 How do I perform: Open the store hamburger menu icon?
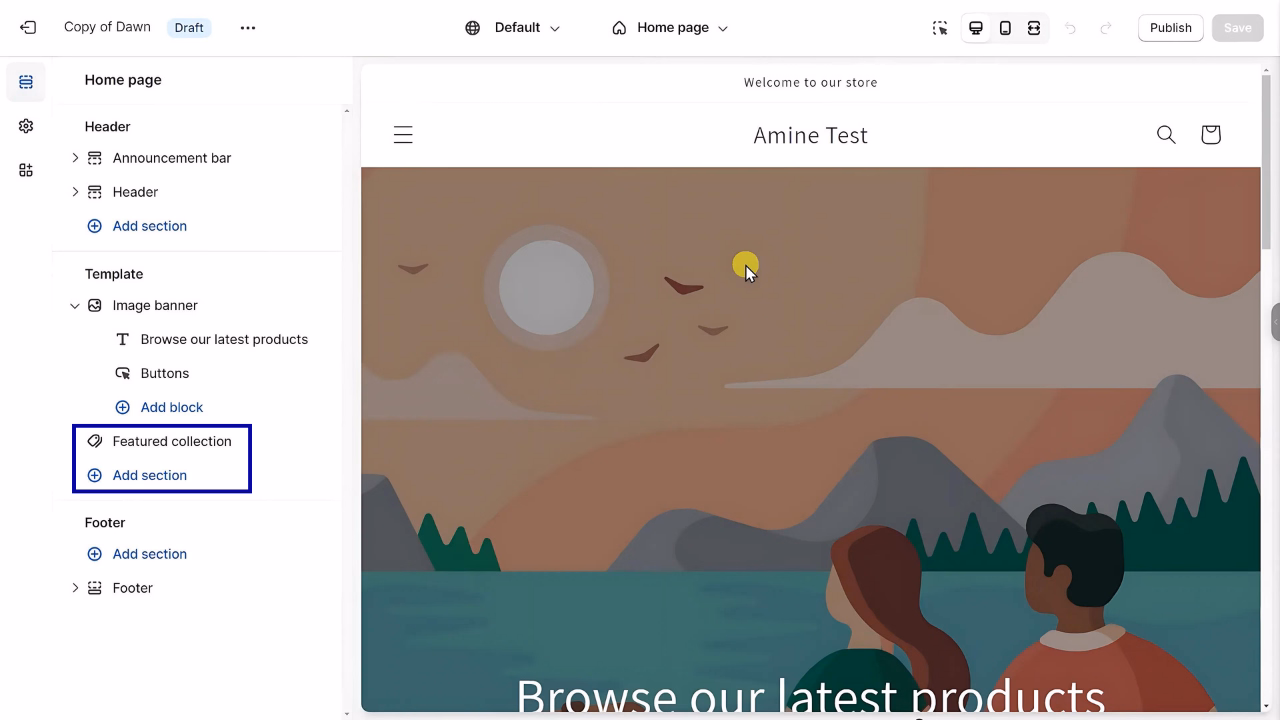(x=403, y=135)
